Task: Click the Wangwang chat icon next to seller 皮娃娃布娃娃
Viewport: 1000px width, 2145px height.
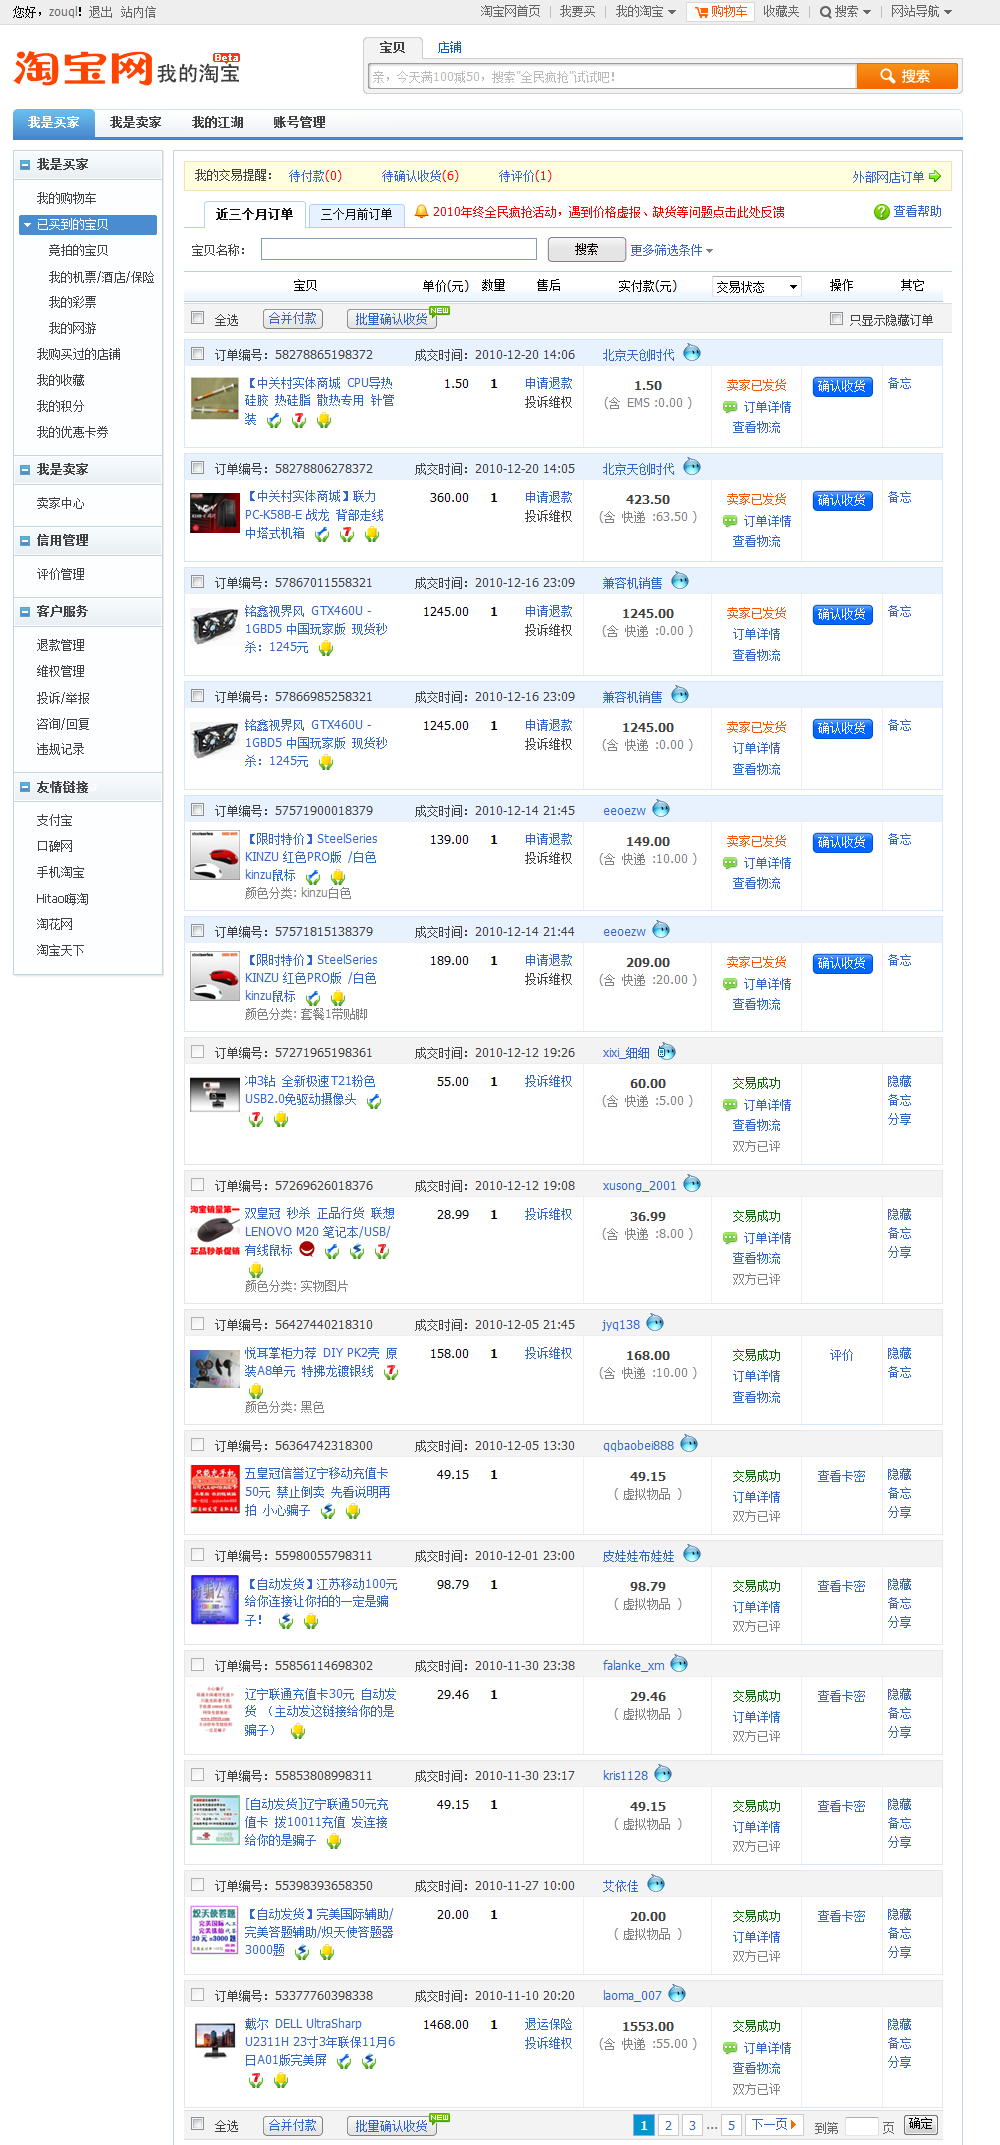Action: pyautogui.click(x=692, y=1554)
